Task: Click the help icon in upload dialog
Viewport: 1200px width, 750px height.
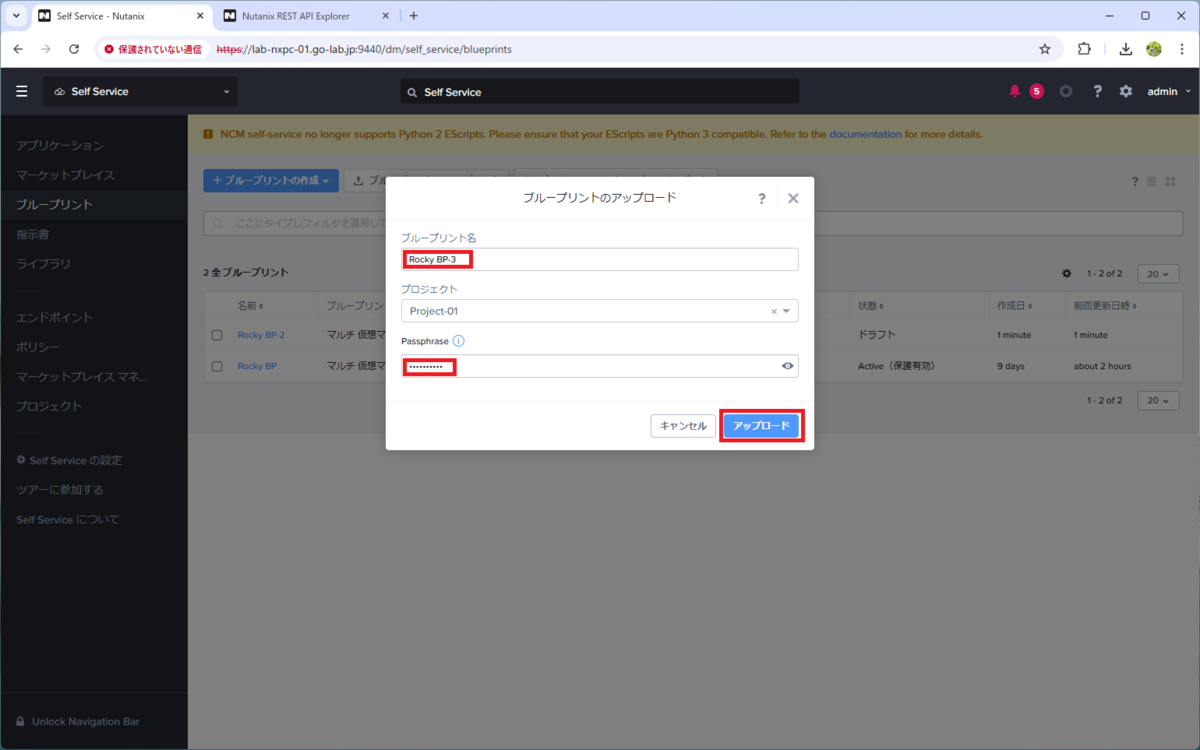Action: tap(762, 198)
